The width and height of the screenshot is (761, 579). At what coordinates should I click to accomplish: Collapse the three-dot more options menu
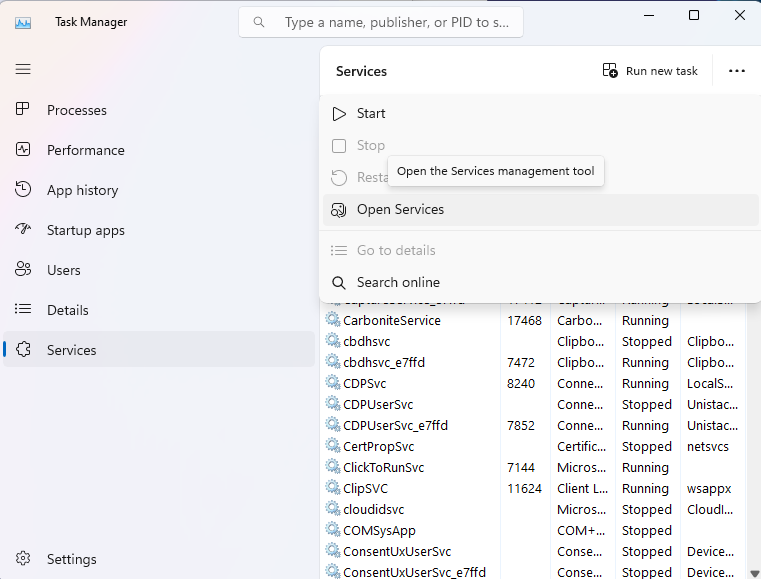pos(737,71)
